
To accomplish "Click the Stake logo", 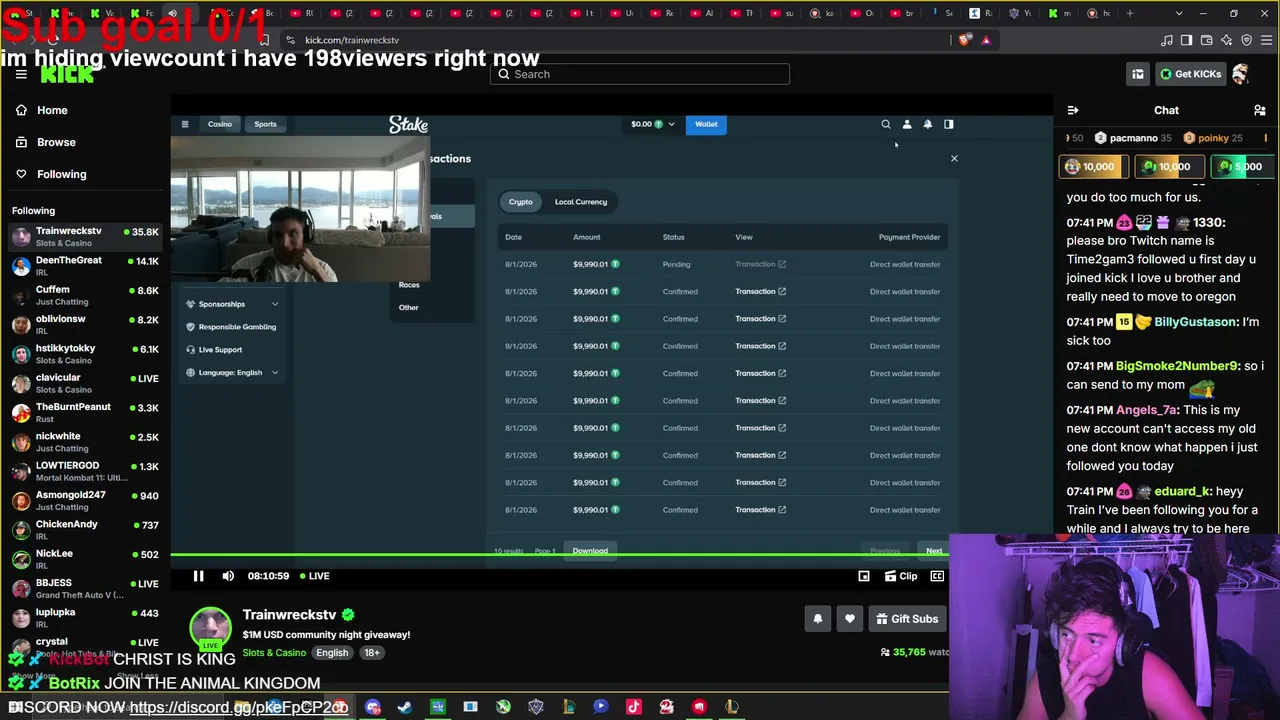I will [408, 124].
